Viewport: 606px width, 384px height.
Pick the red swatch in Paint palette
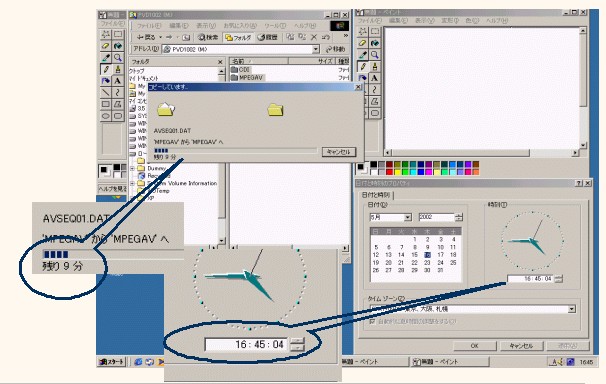point(389,172)
